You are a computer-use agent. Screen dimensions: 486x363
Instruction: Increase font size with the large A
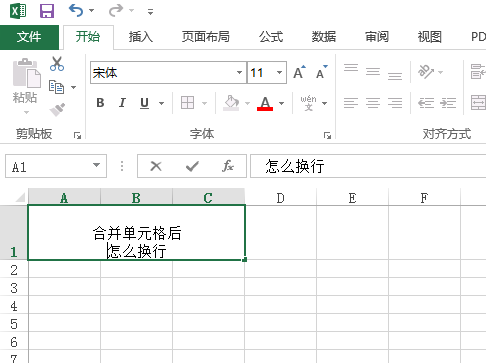(x=299, y=72)
